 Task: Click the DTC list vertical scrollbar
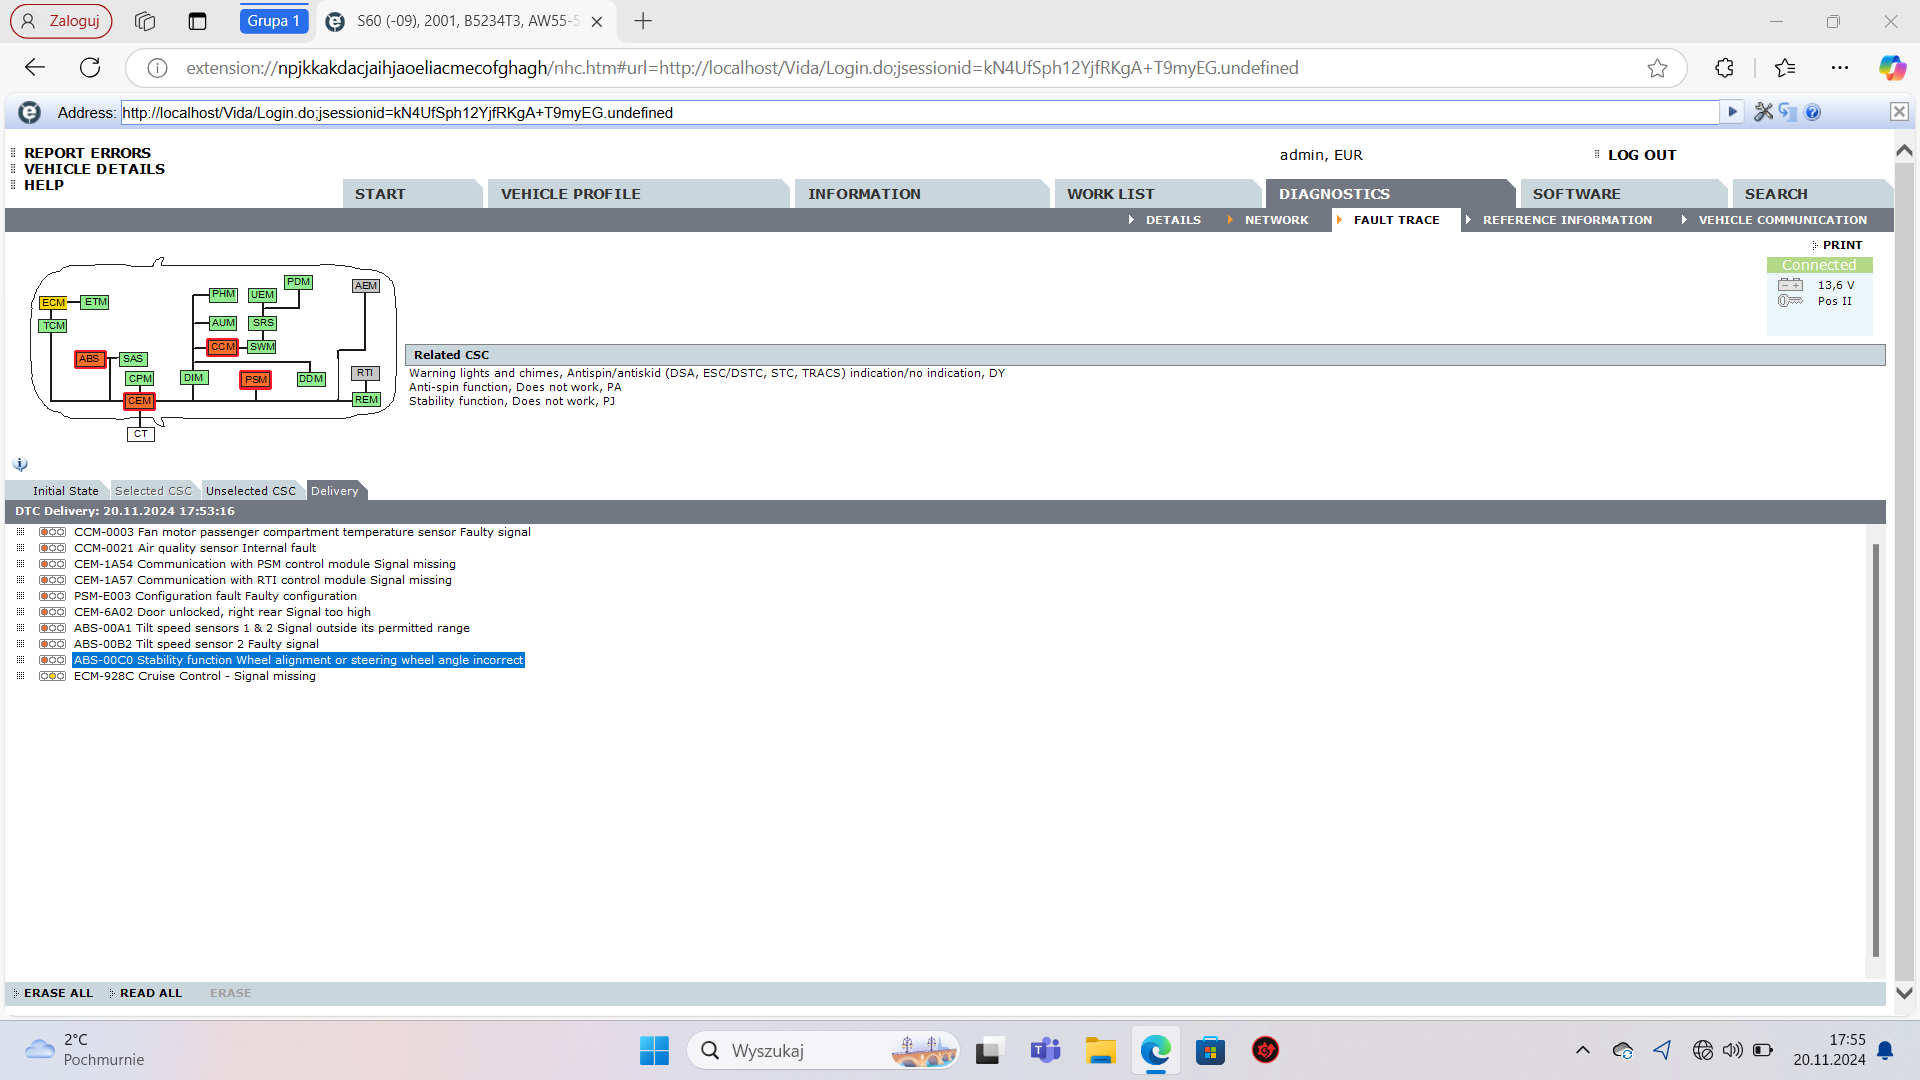pos(1875,750)
